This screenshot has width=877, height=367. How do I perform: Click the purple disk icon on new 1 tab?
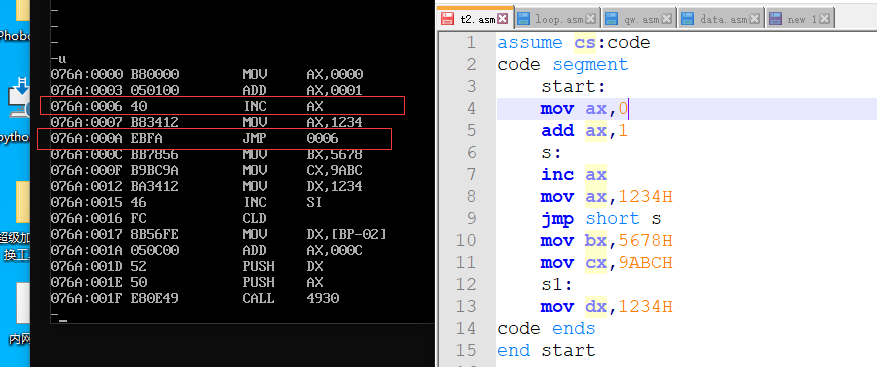click(775, 18)
